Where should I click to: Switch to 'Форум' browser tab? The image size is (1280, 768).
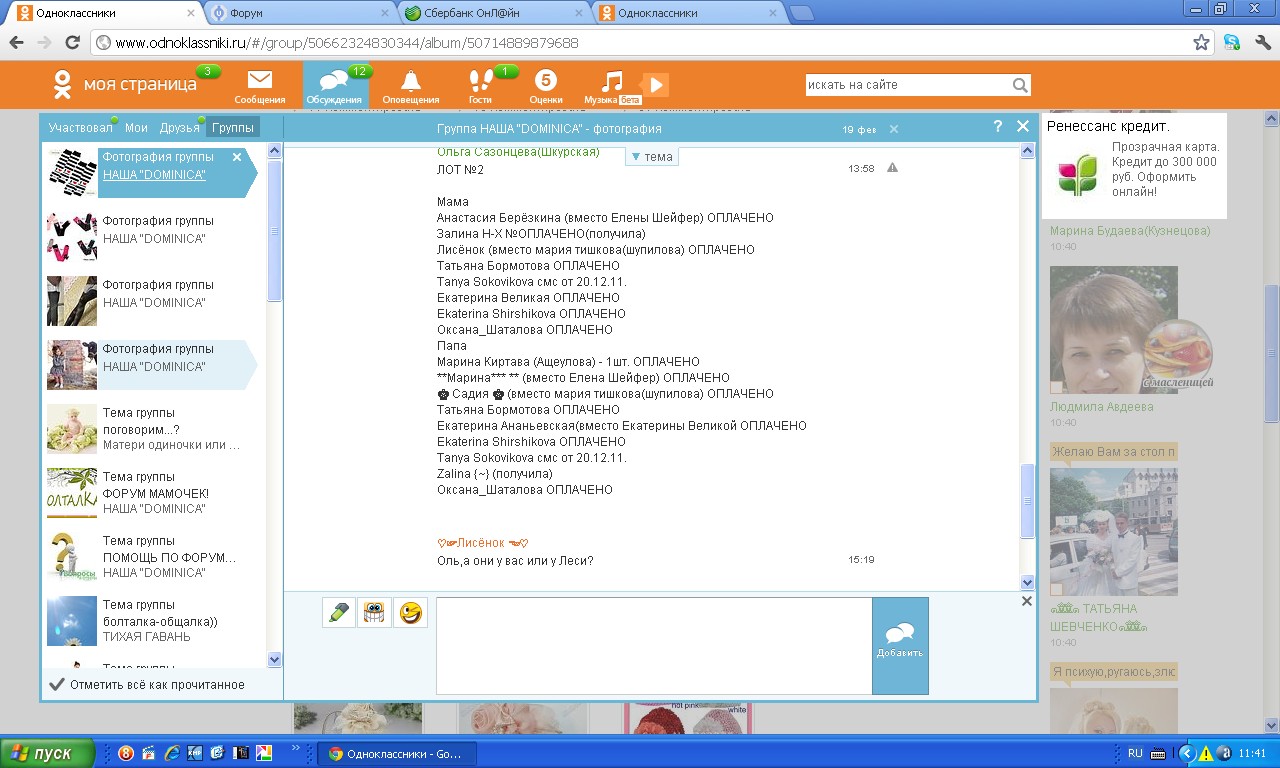click(300, 13)
